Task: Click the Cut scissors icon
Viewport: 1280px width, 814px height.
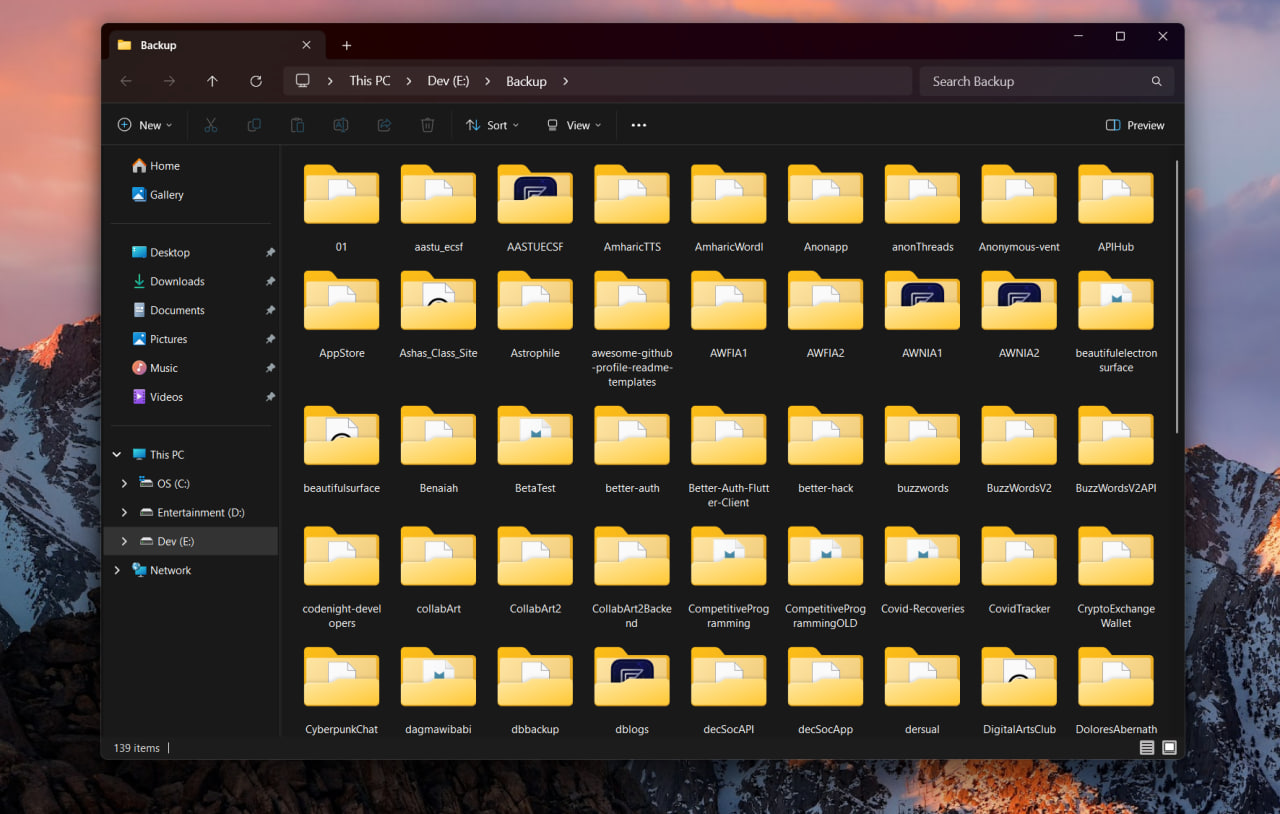Action: tap(210, 125)
